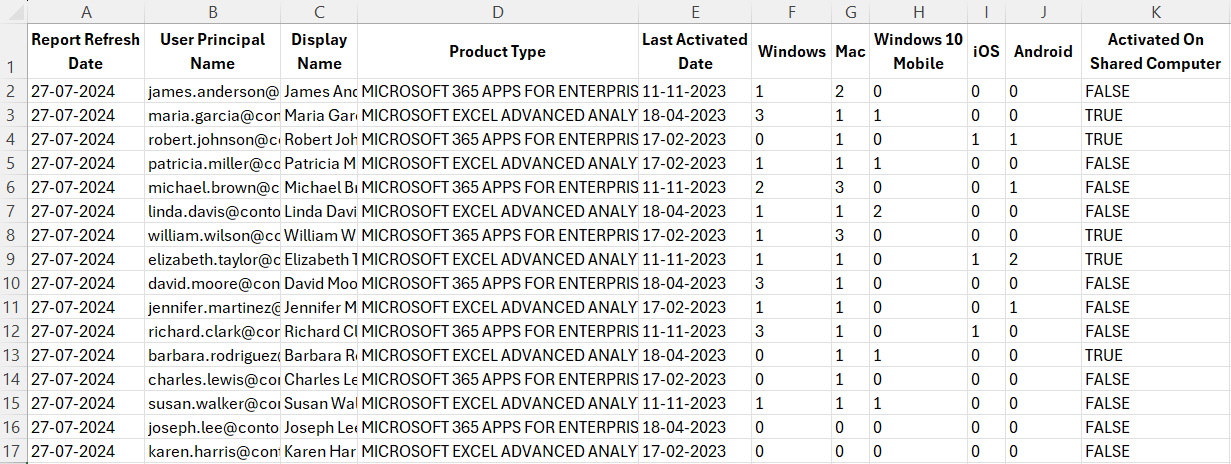Select cell with susan.walker@ email

[212, 403]
